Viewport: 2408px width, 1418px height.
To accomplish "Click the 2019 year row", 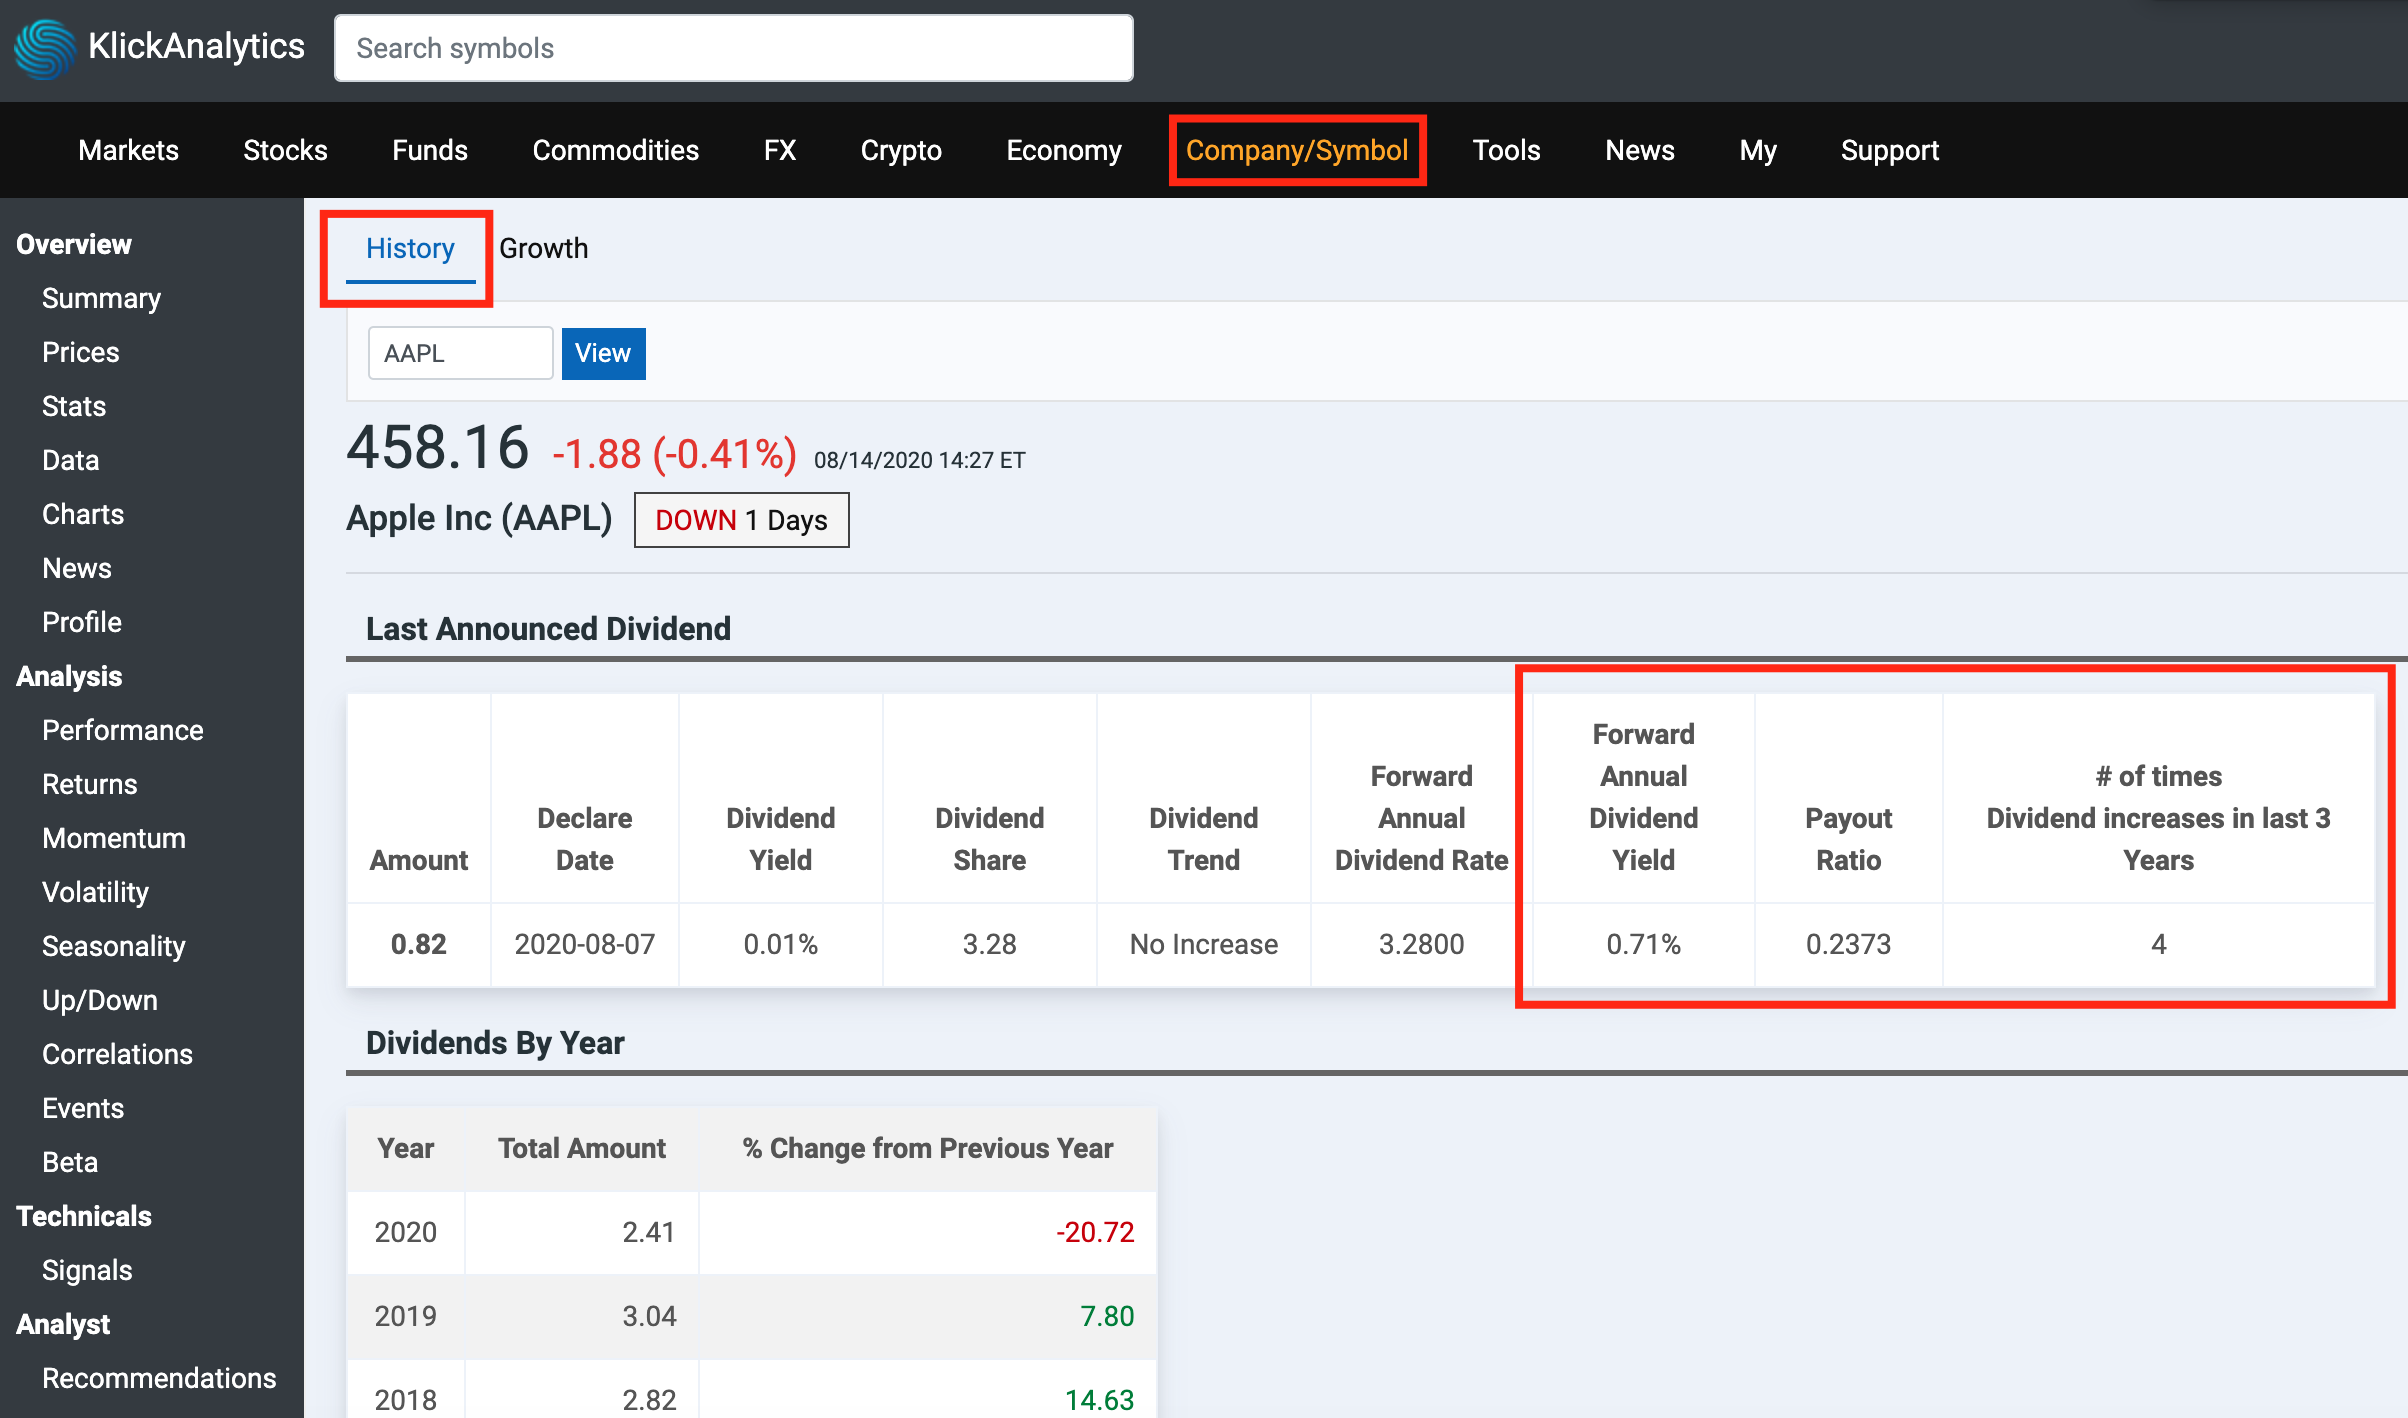I will (751, 1316).
